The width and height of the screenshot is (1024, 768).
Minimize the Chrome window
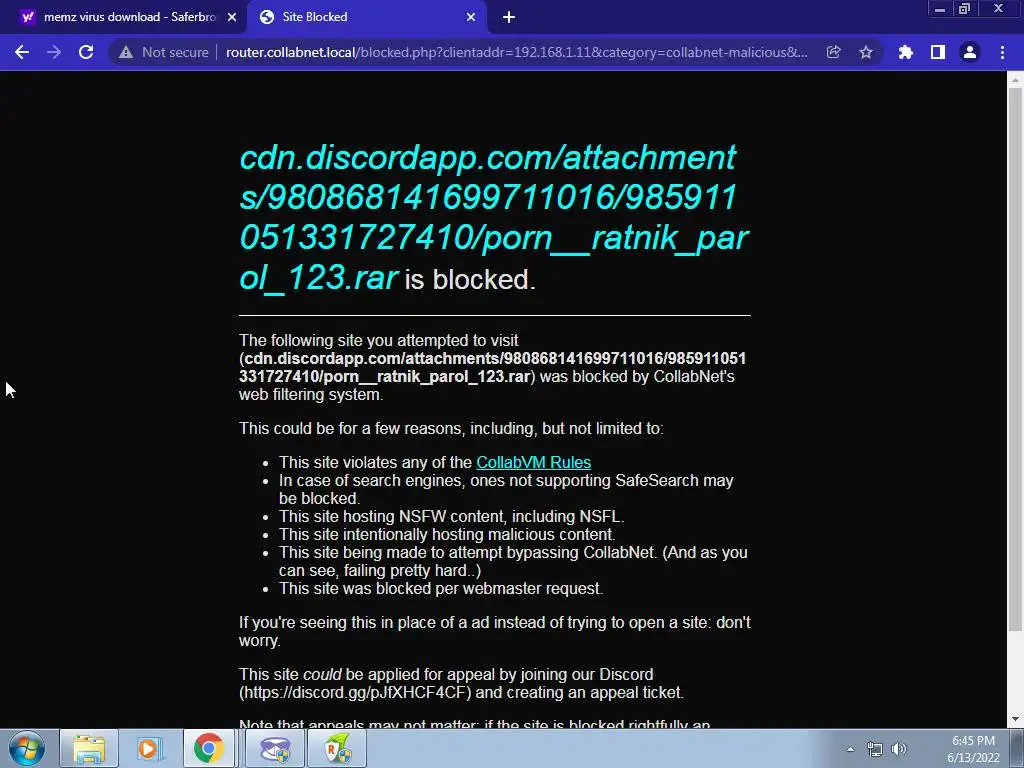[940, 9]
